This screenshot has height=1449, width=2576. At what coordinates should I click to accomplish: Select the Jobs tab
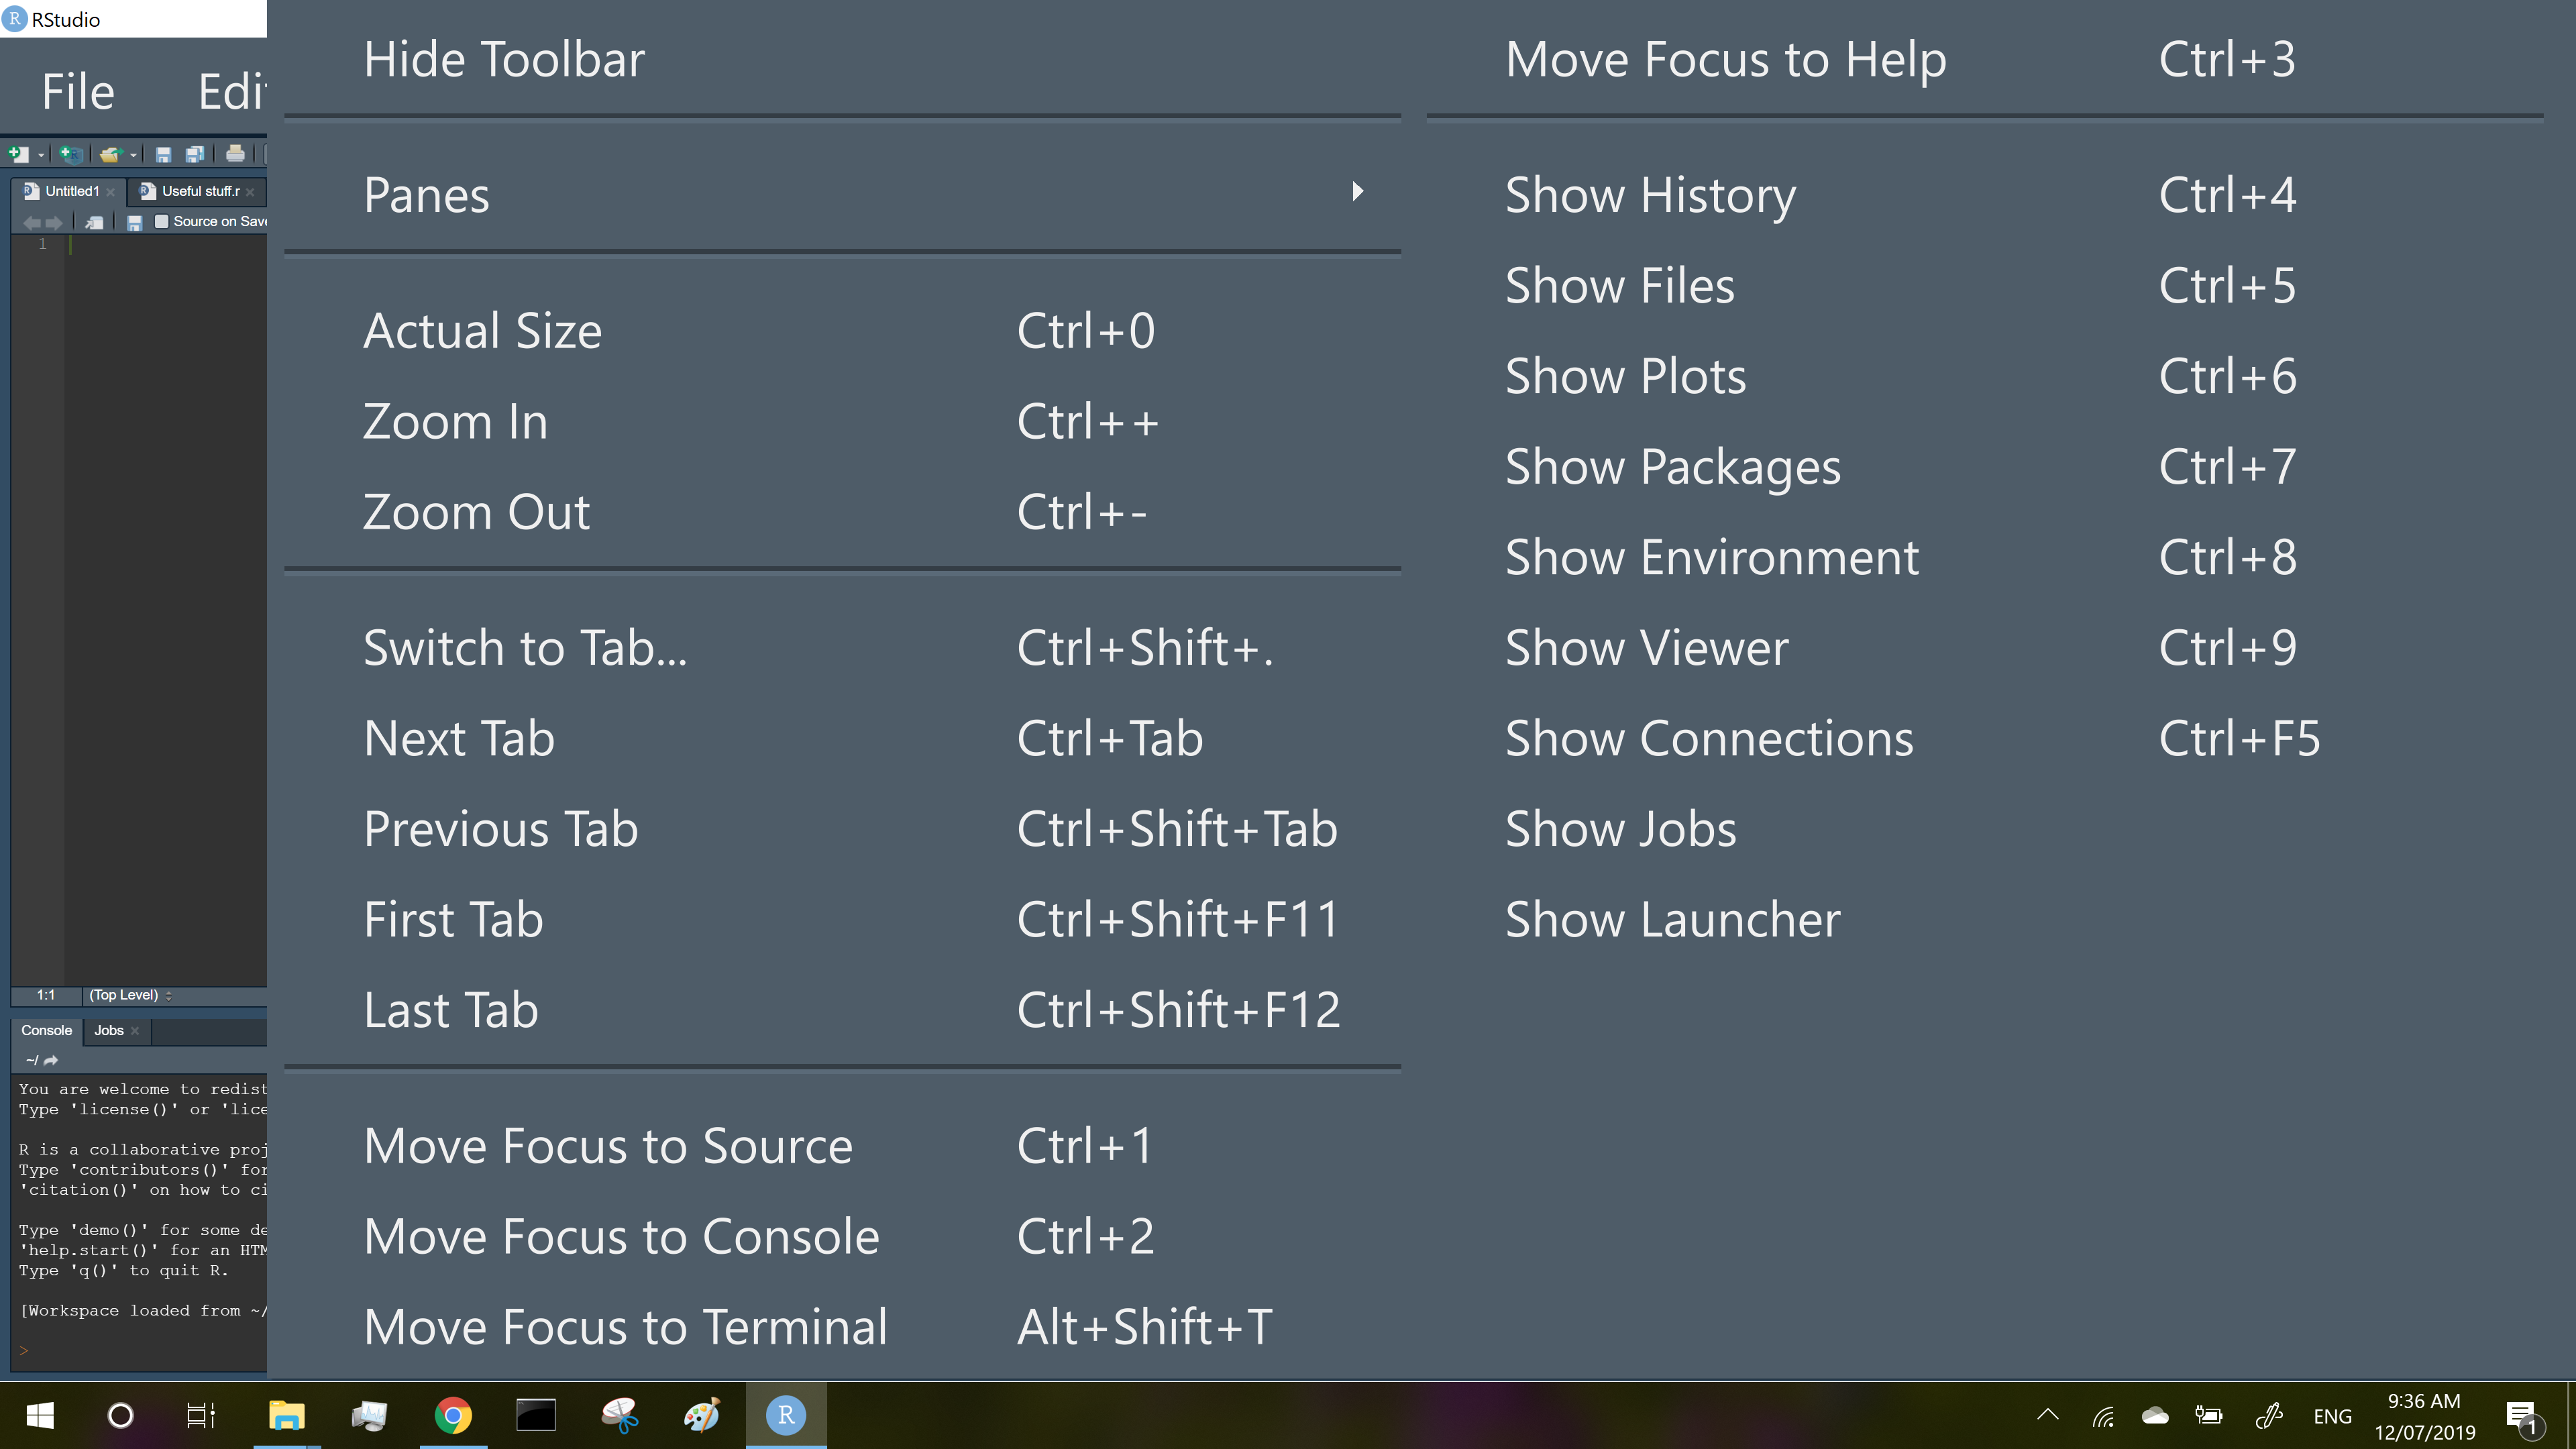click(x=108, y=1031)
